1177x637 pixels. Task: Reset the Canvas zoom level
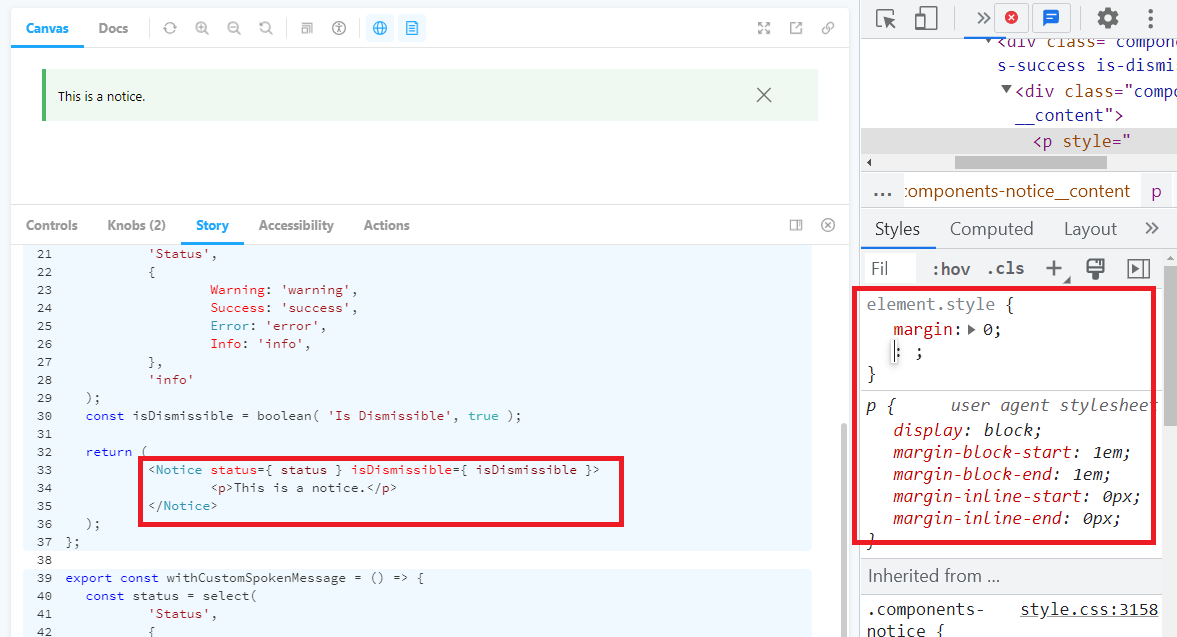266,28
